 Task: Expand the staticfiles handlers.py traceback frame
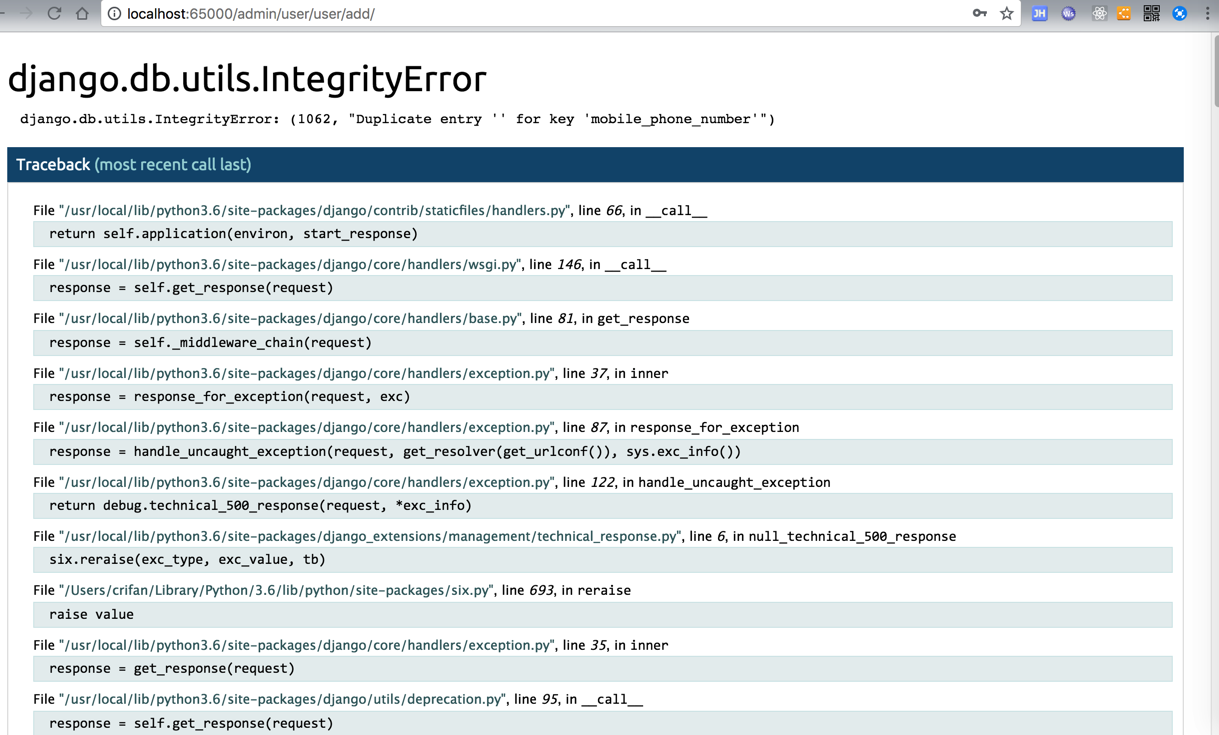point(314,211)
